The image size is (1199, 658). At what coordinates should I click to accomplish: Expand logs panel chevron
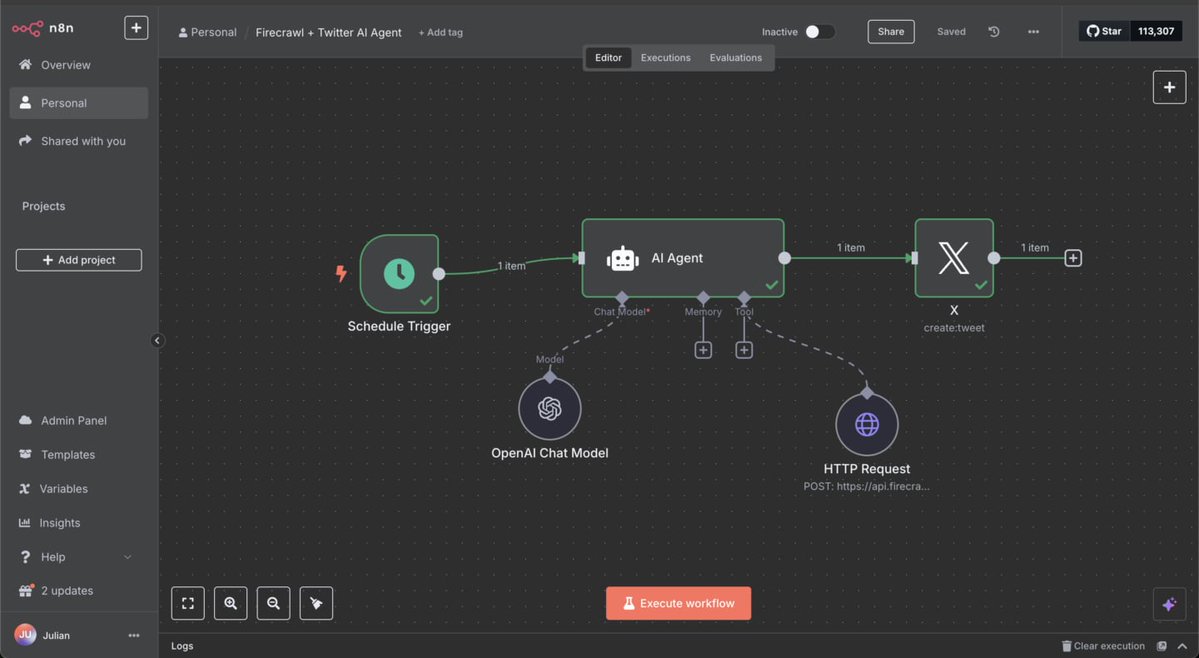coord(1182,646)
